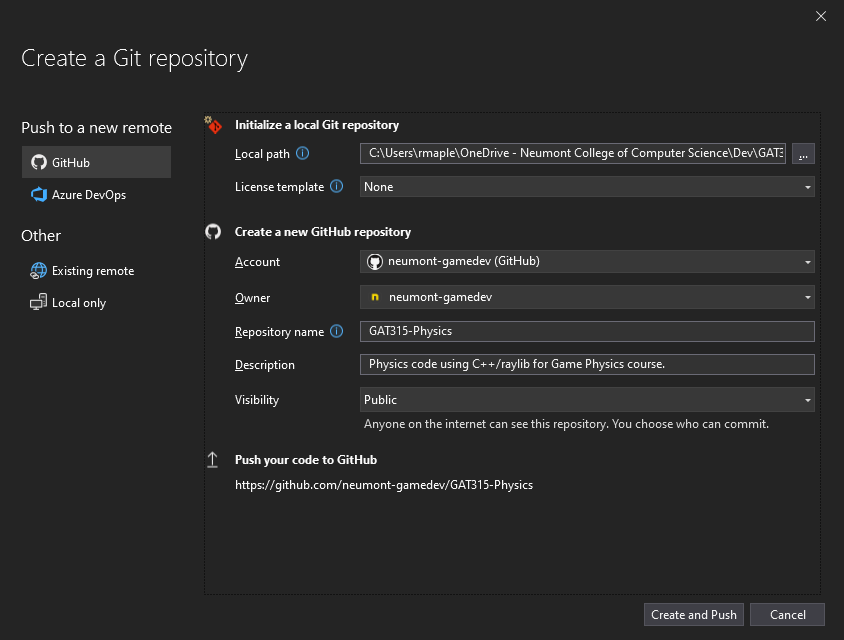Click the git icon beside Initialize header
The height and width of the screenshot is (640, 844).
pyautogui.click(x=213, y=125)
